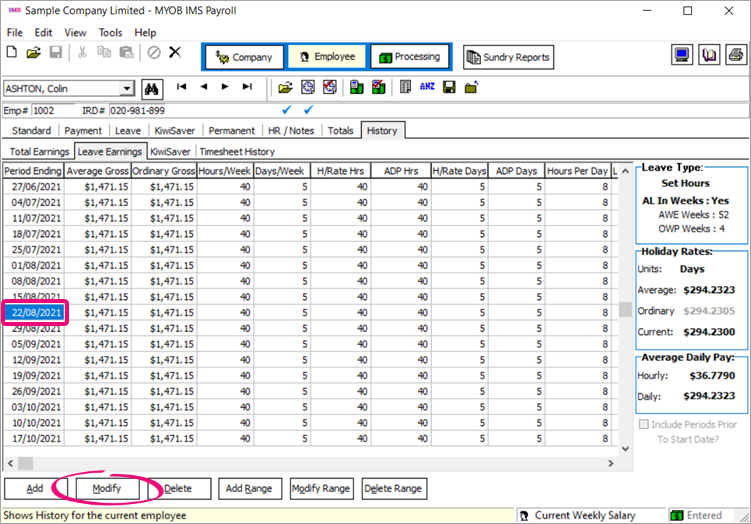Expand the employee name dropdown

[x=126, y=89]
